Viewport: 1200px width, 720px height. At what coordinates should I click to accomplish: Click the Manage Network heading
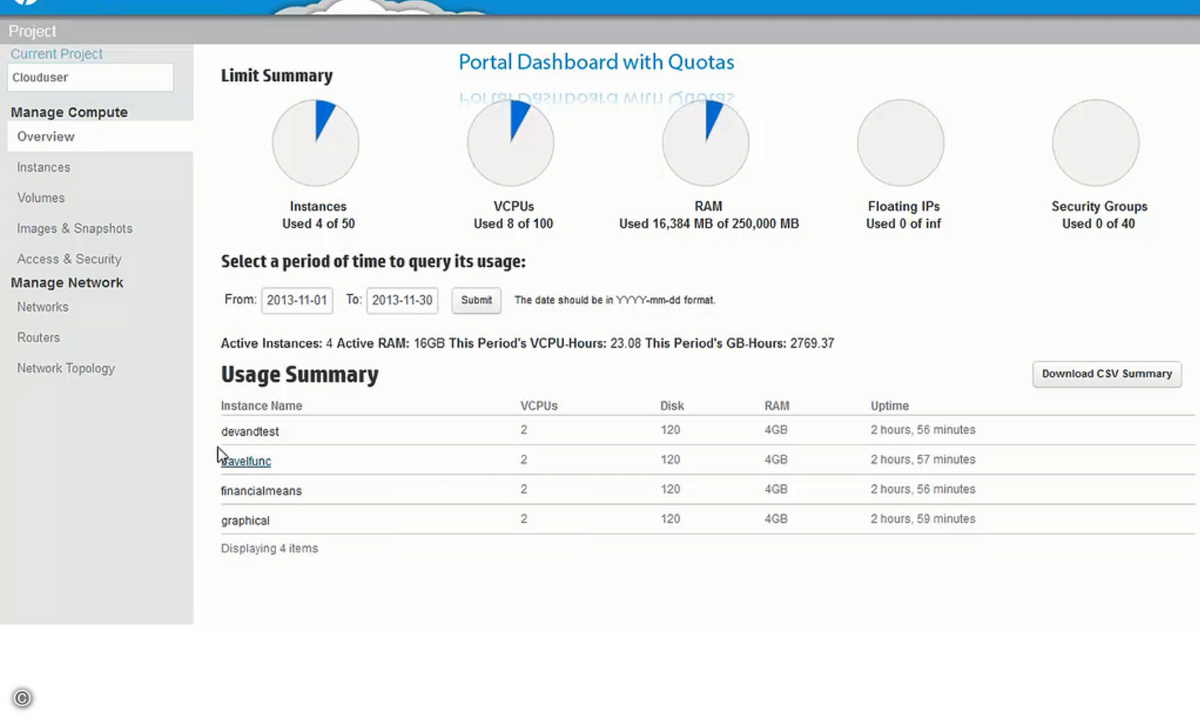tap(67, 283)
